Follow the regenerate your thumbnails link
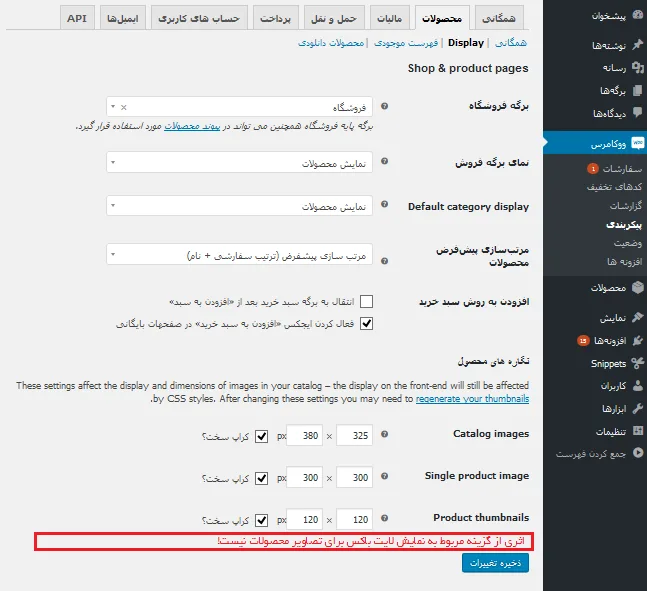Screen dimensions: 647x591 point(472,399)
